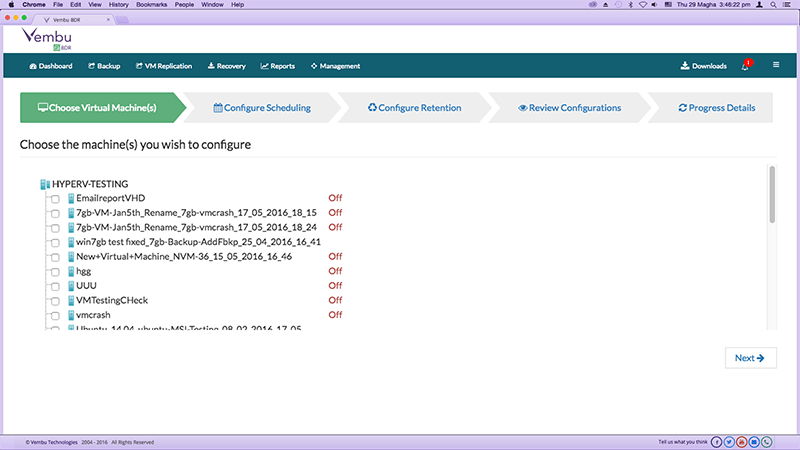
Task: Check the VMTestingCHeck checkbox
Action: click(55, 302)
